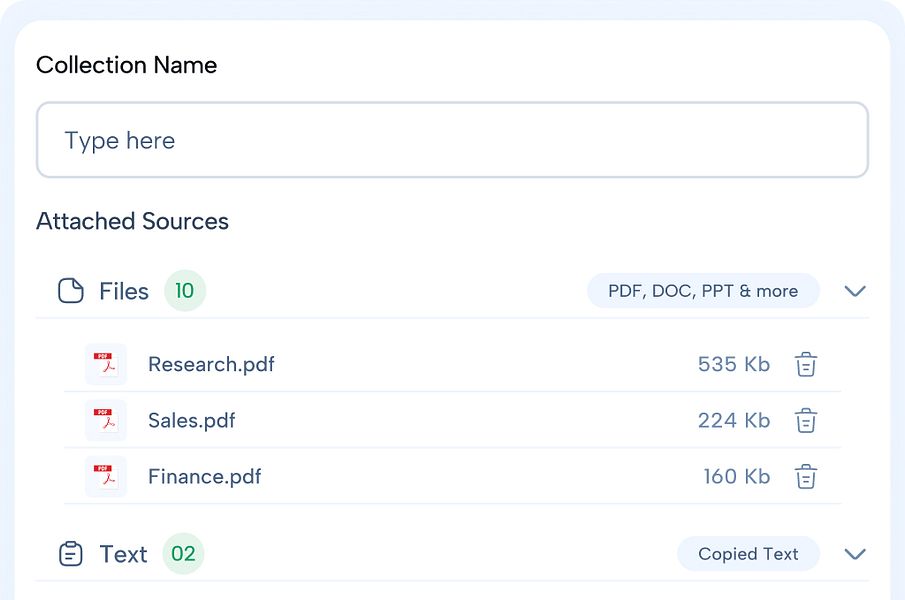Open the Research.pdf file name
The width and height of the screenshot is (905, 600).
point(211,364)
